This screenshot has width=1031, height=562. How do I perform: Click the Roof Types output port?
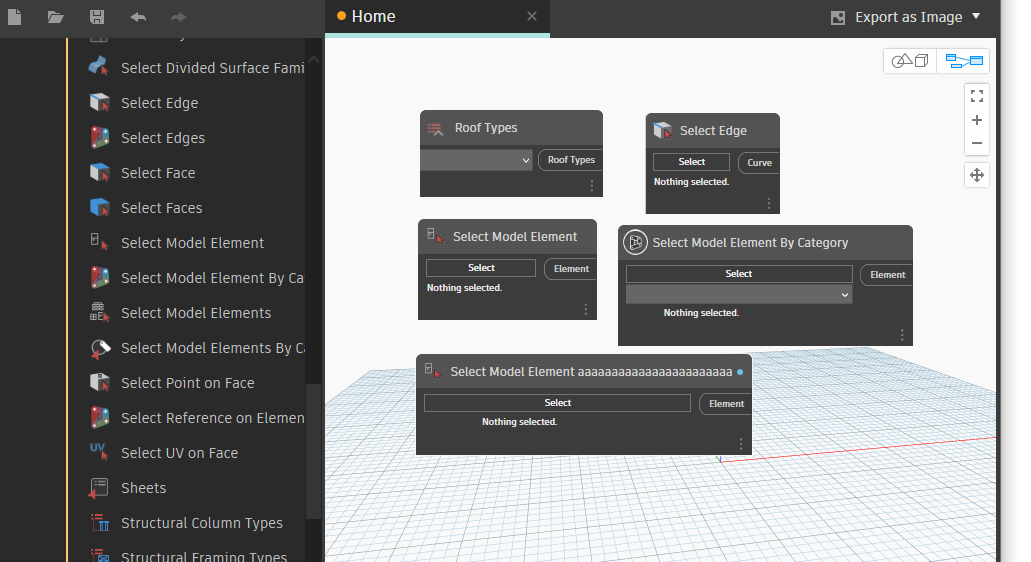(570, 160)
